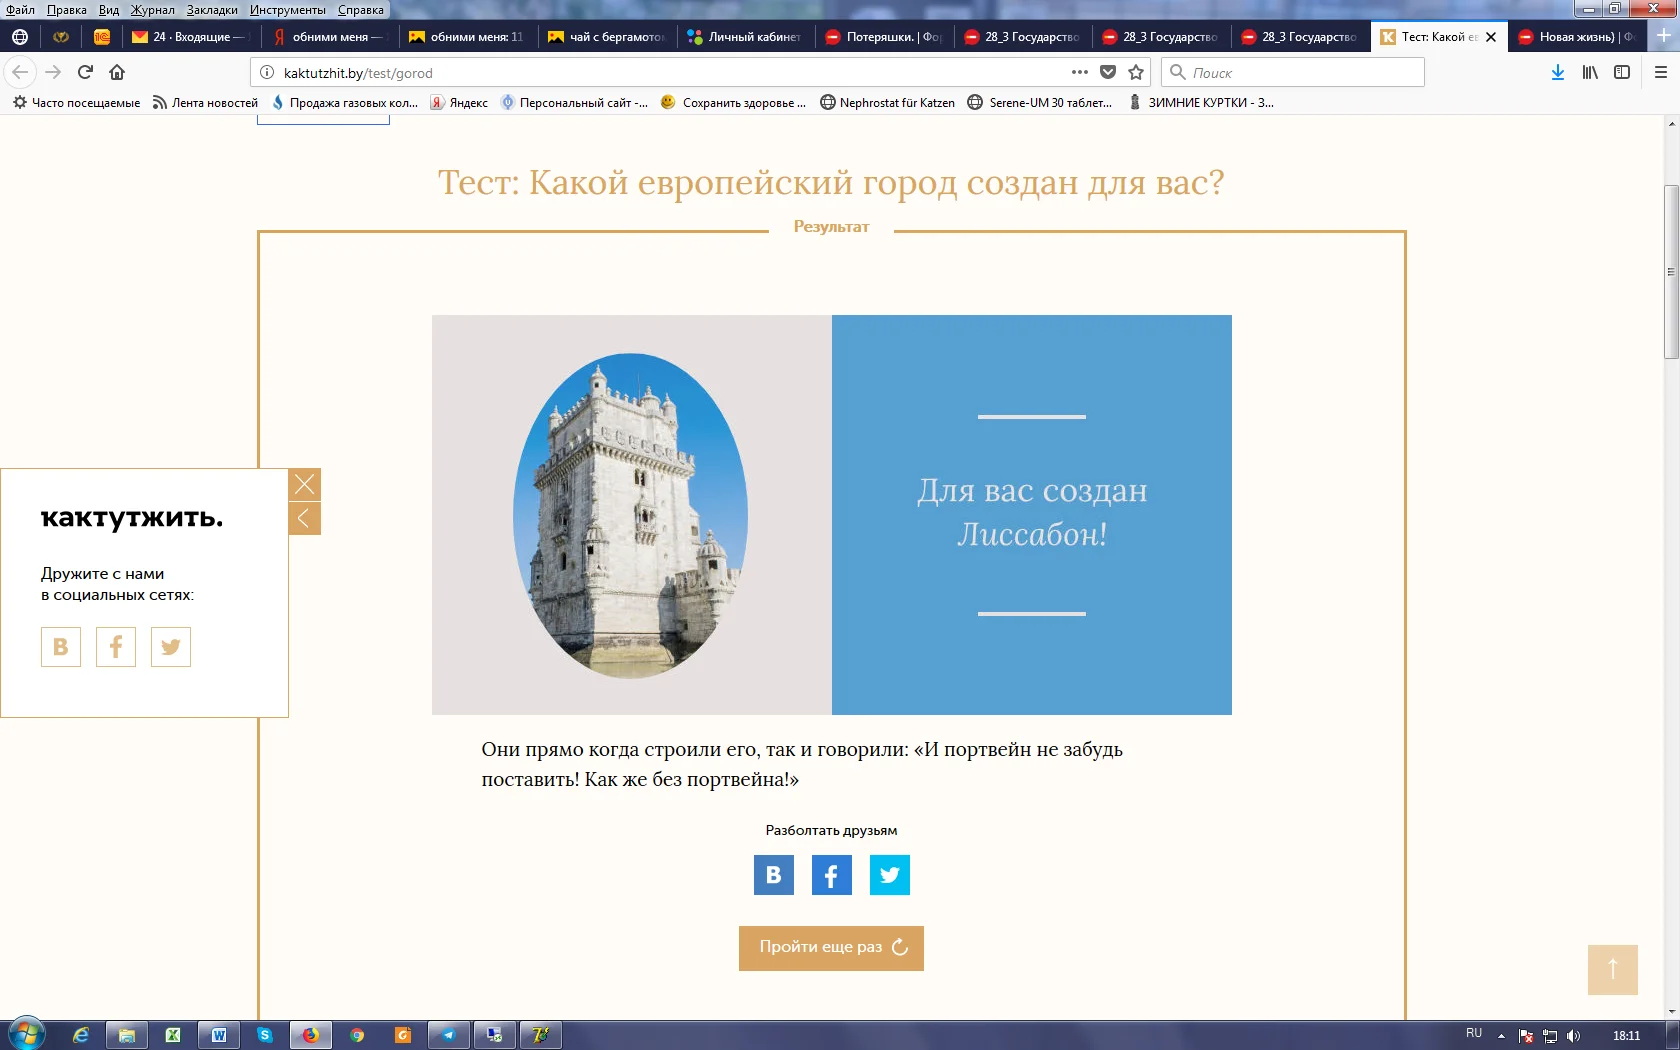Retake the quiz with Пройти еще раз
The image size is (1680, 1050).
832,948
